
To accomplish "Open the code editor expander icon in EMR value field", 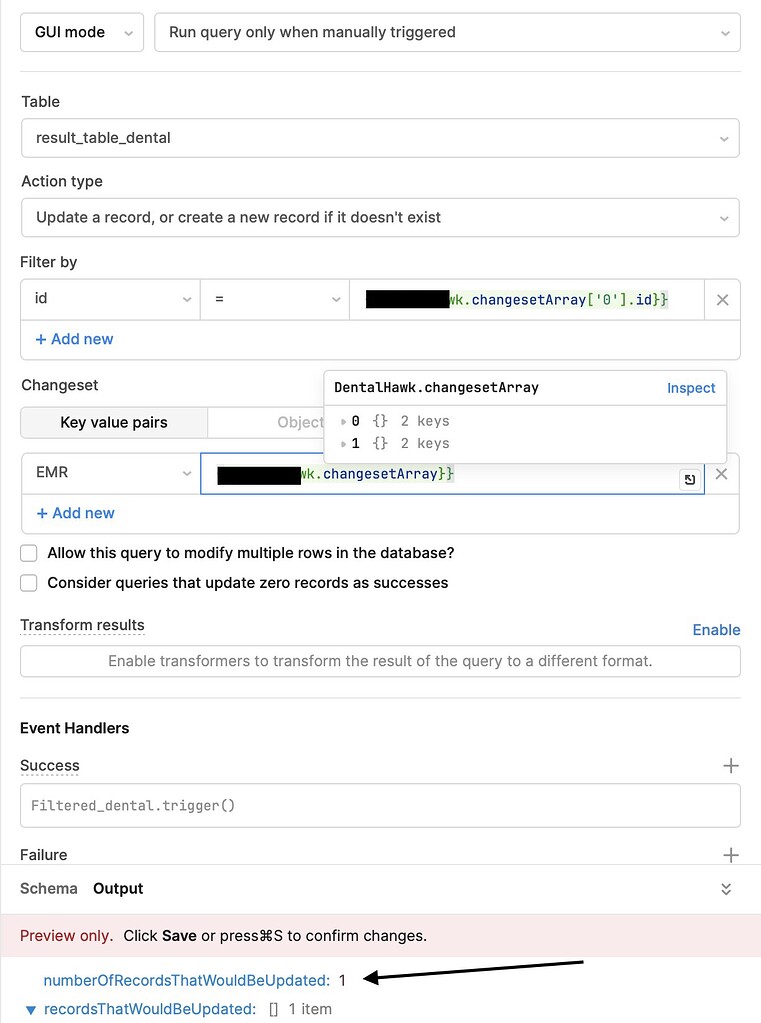I will point(689,480).
